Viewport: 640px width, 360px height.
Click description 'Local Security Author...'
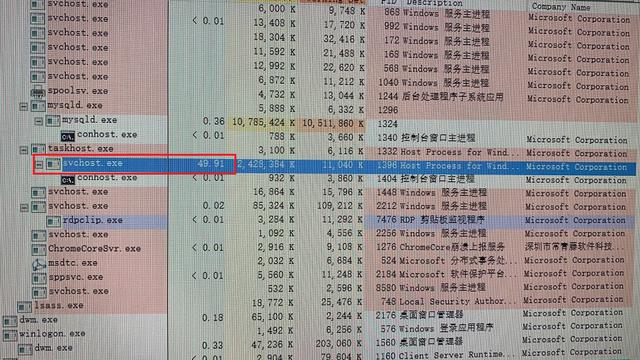[x=457, y=302]
